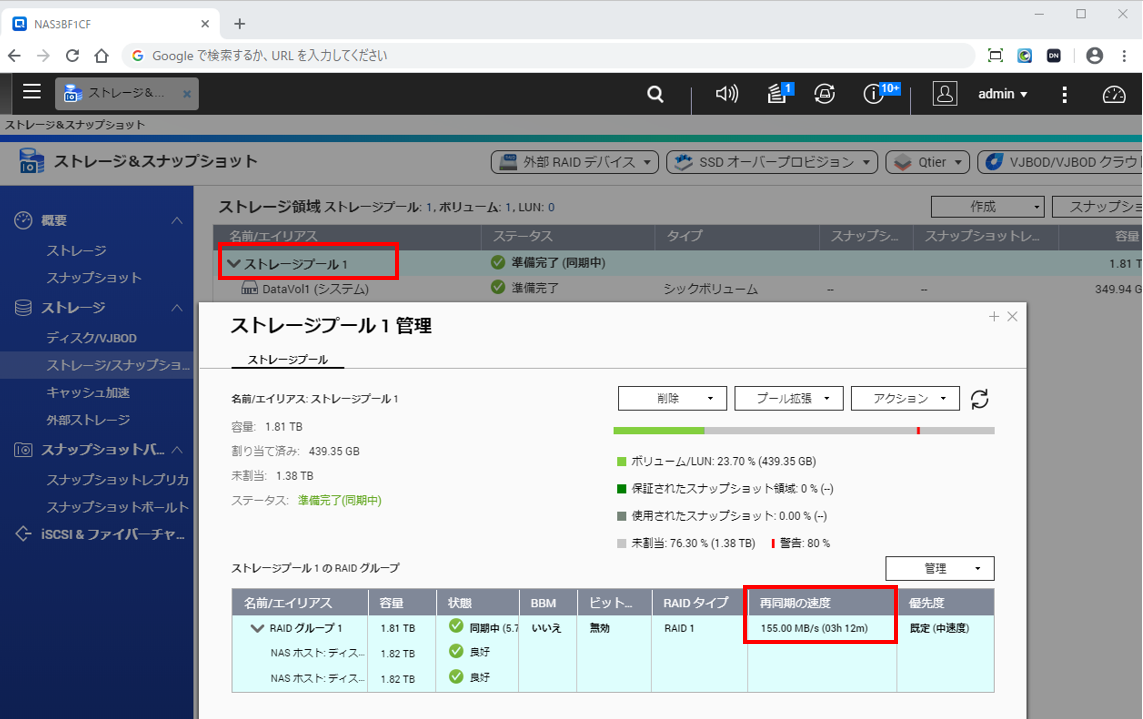Click the 削除 button
The height and width of the screenshot is (719, 1143).
pyautogui.click(x=672, y=399)
